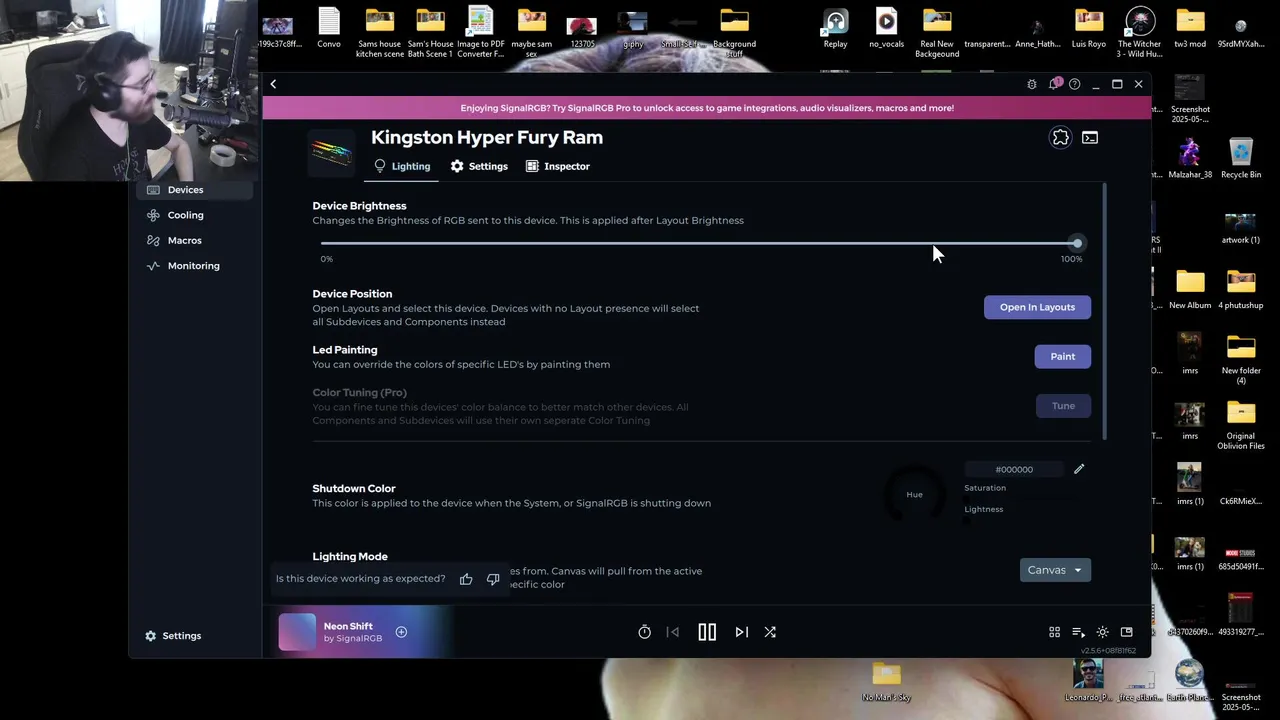Click the Malzahar_38 desktop icon
The image size is (1280, 720).
[x=1190, y=158]
